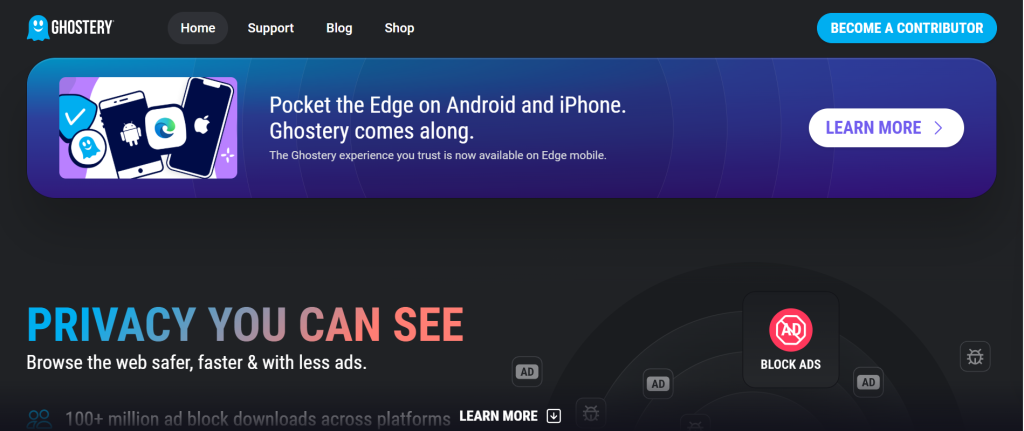
Task: Click the Apple logo on phone
Action: click(x=201, y=124)
